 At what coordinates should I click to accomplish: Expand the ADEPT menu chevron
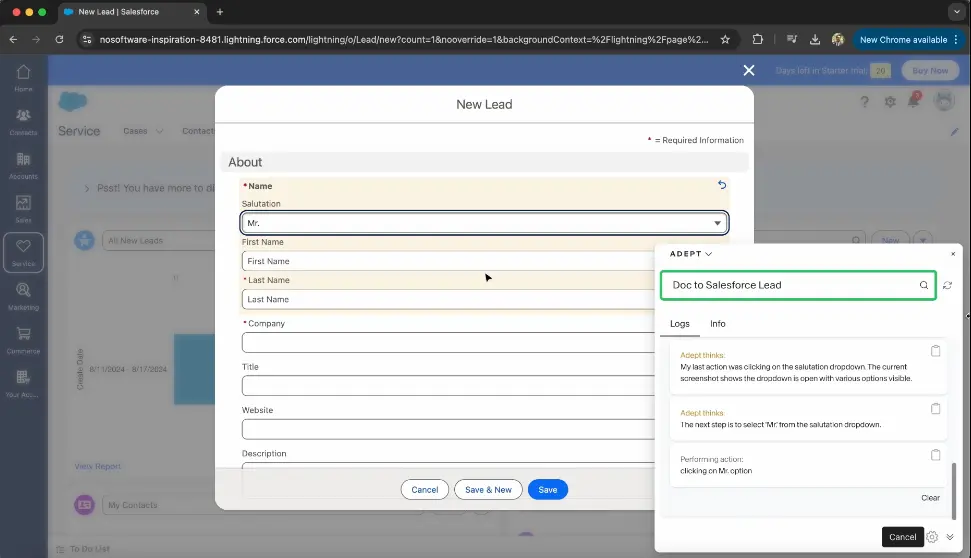(708, 254)
